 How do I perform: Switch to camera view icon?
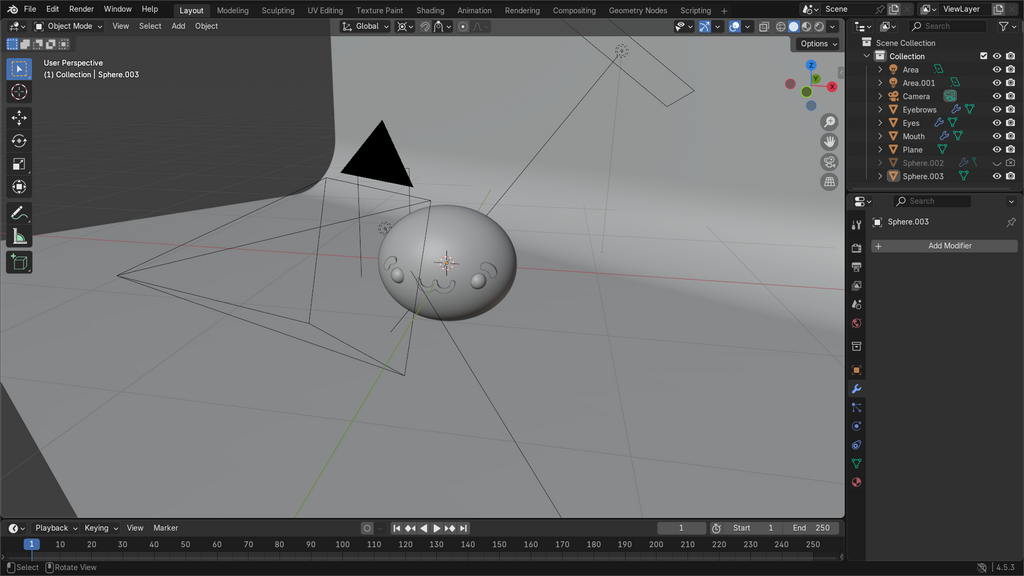(x=829, y=162)
